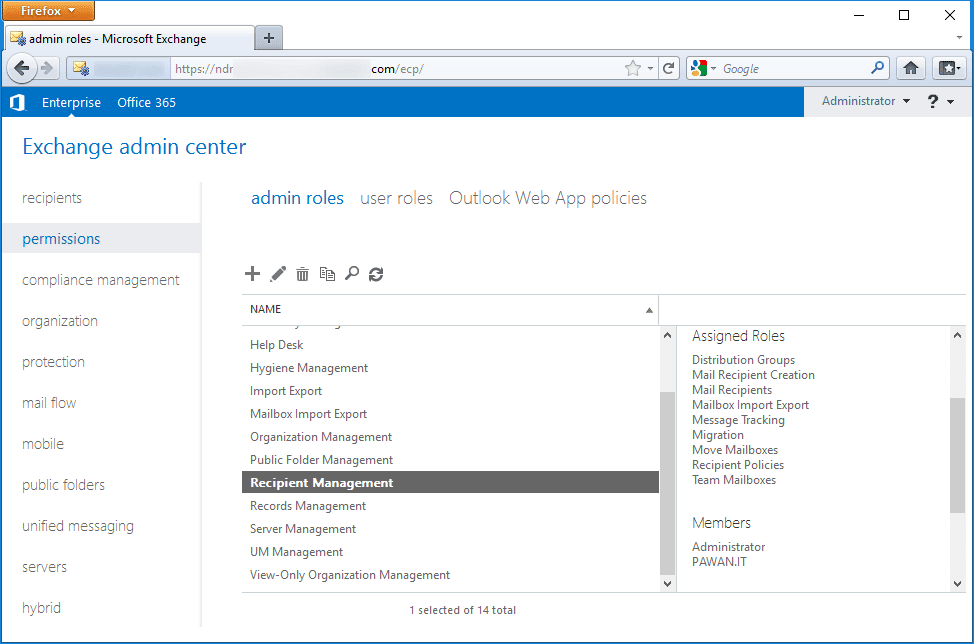Go to compliance management
The height and width of the screenshot is (644, 974).
pos(101,280)
